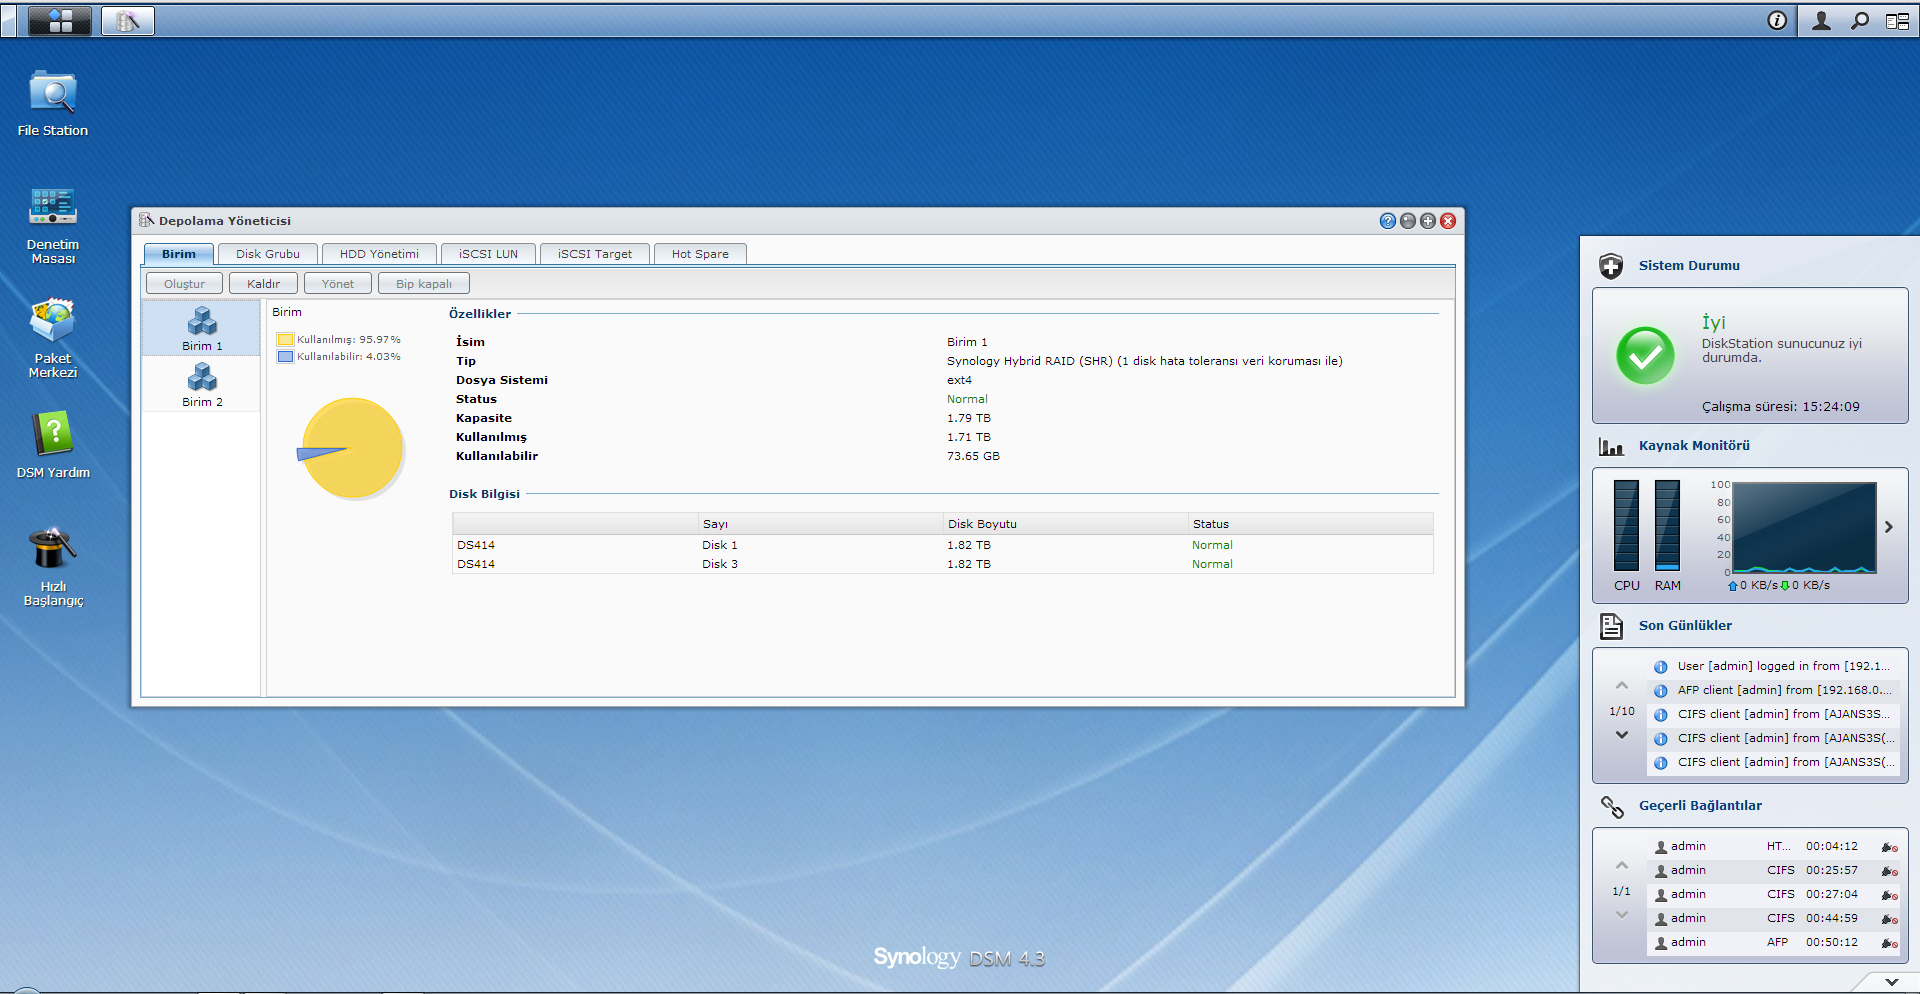The height and width of the screenshot is (994, 1920).
Task: Select Birim 2 volume in sidebar
Action: [x=202, y=385]
